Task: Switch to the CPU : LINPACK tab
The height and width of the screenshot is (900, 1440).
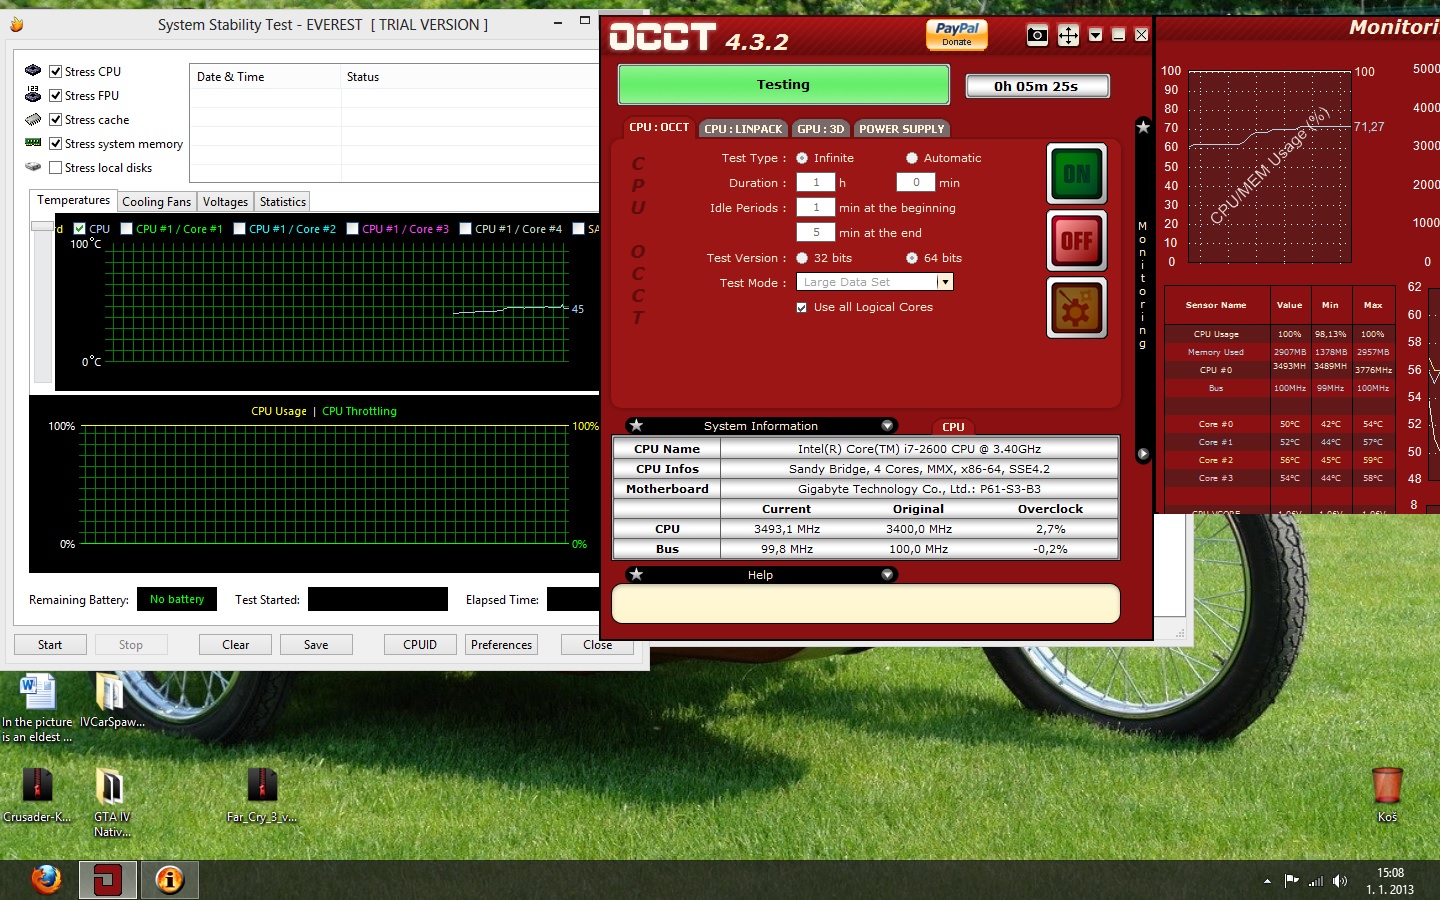Action: point(743,129)
